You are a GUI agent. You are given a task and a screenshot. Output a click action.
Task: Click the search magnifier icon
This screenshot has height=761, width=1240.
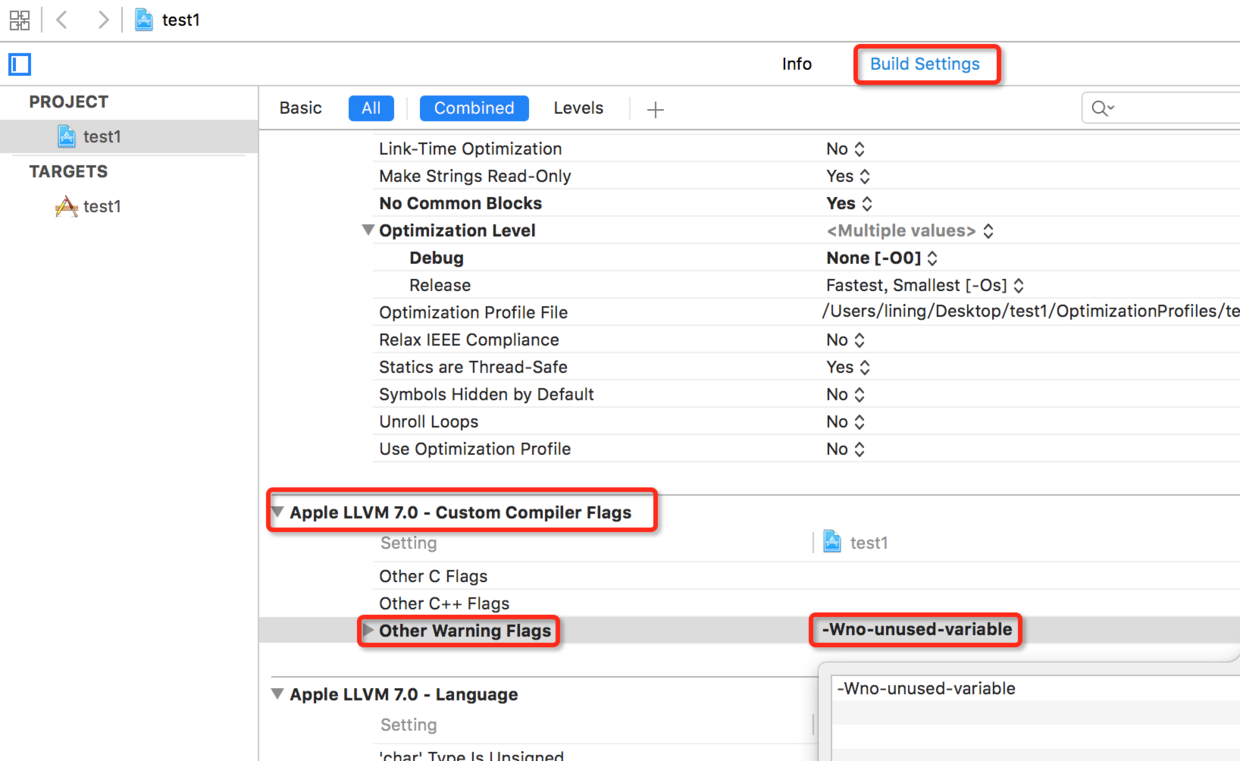pos(1102,108)
